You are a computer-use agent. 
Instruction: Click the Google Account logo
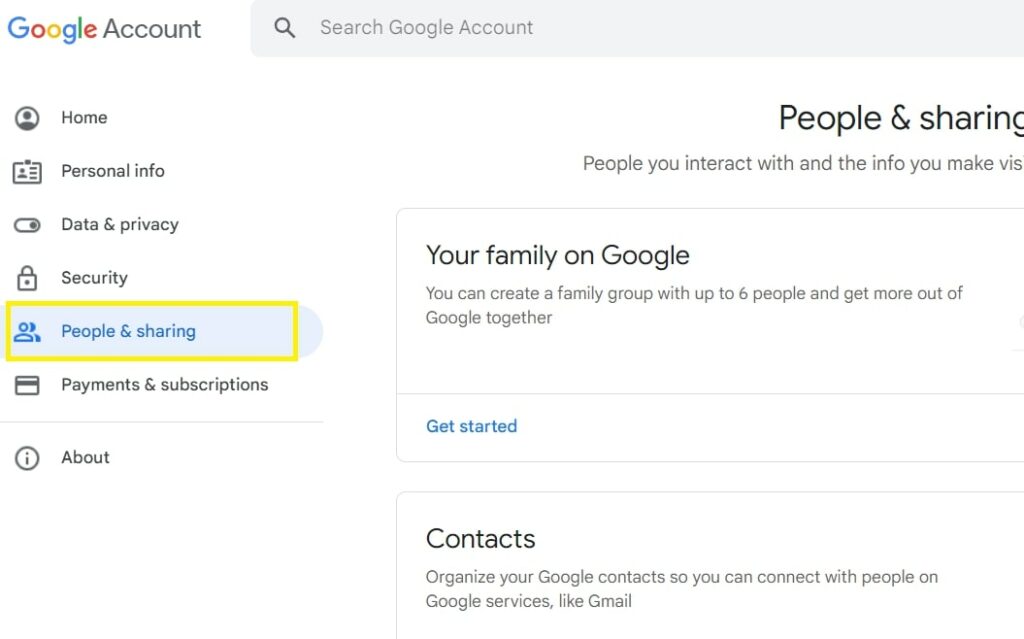pos(104,29)
